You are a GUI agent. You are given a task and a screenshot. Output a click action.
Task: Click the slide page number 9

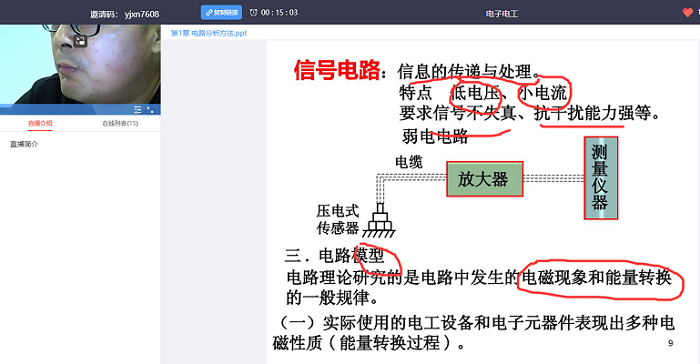[671, 343]
